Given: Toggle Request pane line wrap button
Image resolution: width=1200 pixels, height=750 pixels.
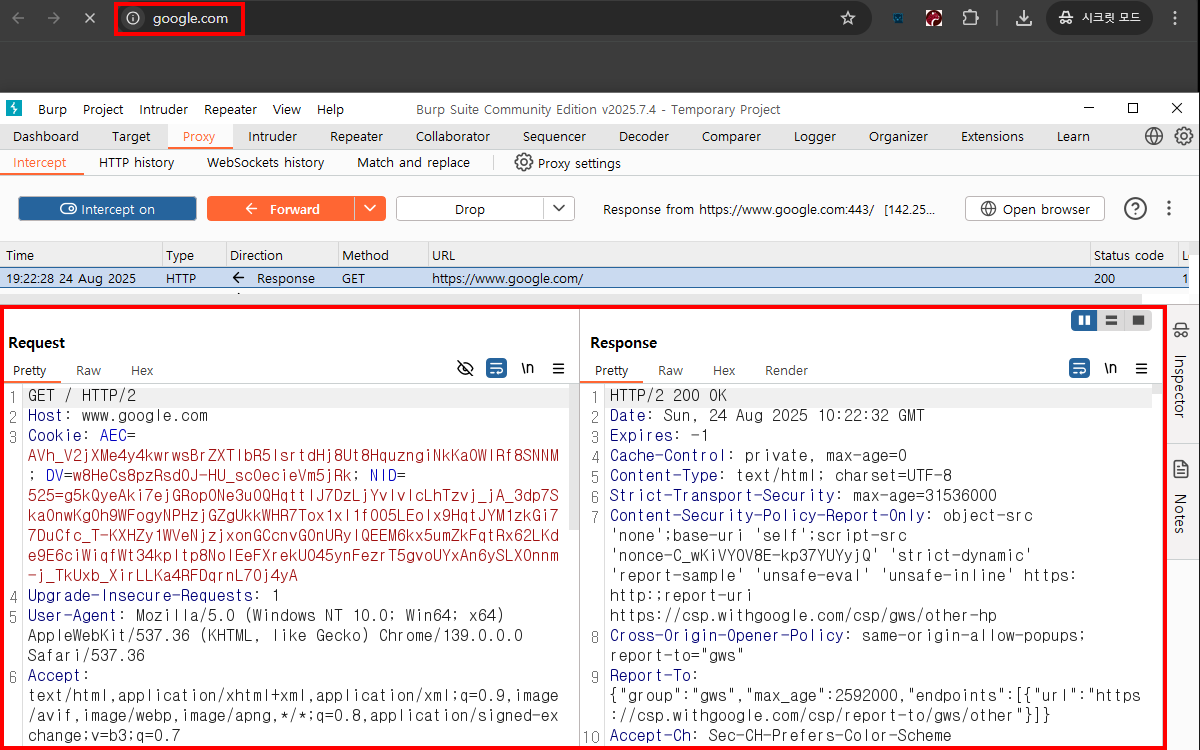Looking at the screenshot, I should tap(496, 369).
